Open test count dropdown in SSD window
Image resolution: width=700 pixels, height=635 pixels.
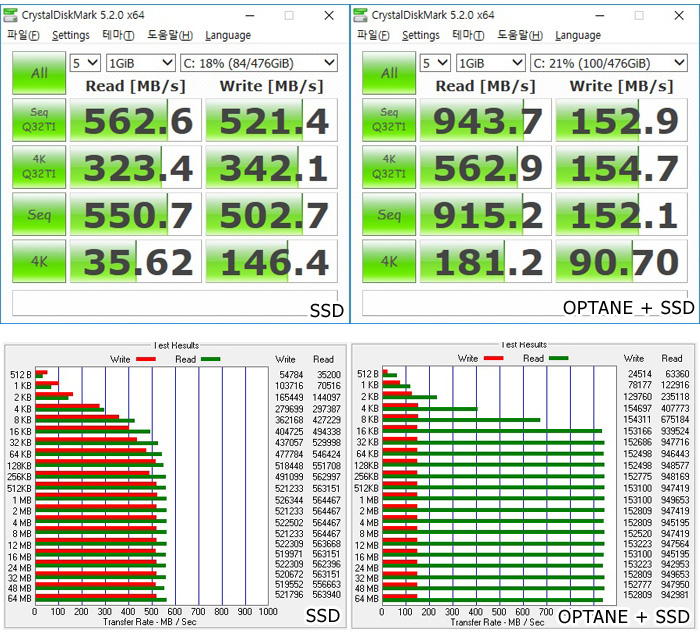85,63
